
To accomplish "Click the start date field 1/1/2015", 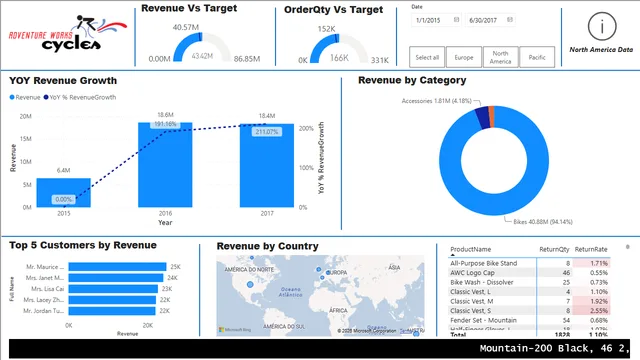I will coord(436,20).
